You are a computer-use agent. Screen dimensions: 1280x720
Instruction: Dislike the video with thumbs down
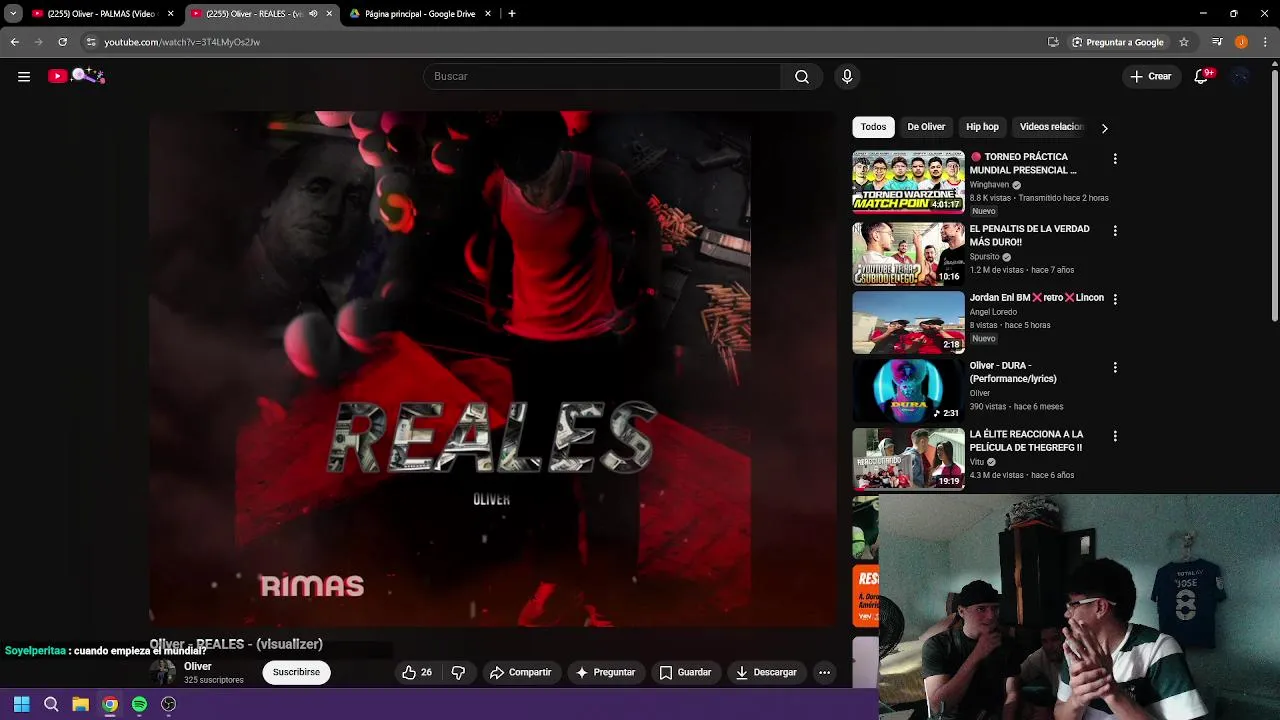point(458,672)
